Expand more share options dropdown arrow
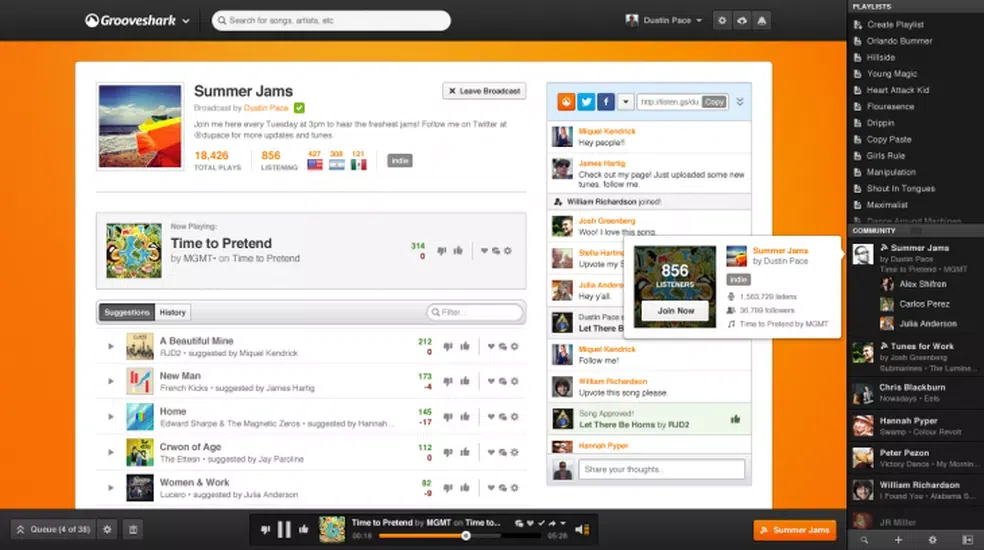This screenshot has height=550, width=984. point(625,101)
